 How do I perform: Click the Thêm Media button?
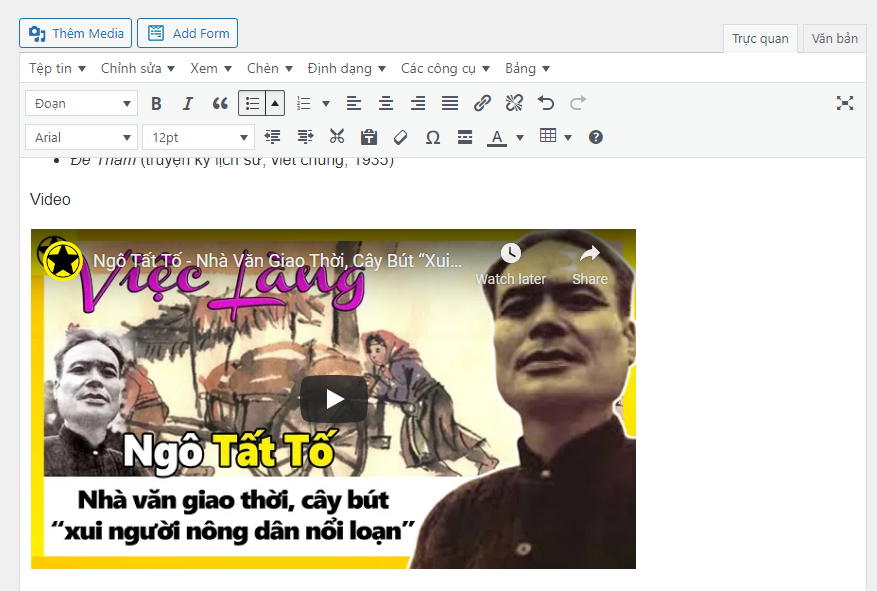pyautogui.click(x=76, y=33)
